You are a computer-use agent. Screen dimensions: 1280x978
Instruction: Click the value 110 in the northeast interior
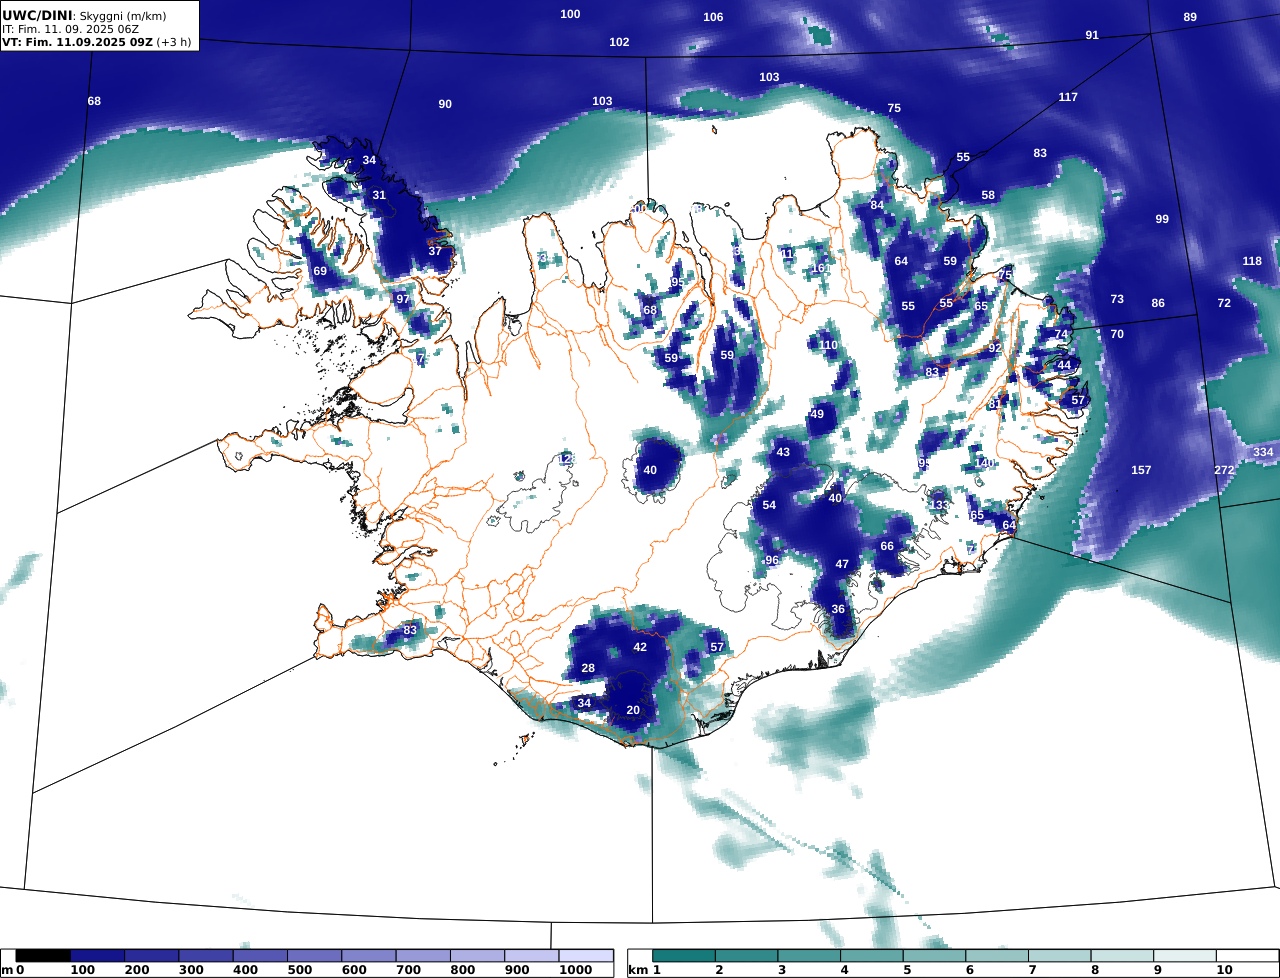[x=829, y=345]
